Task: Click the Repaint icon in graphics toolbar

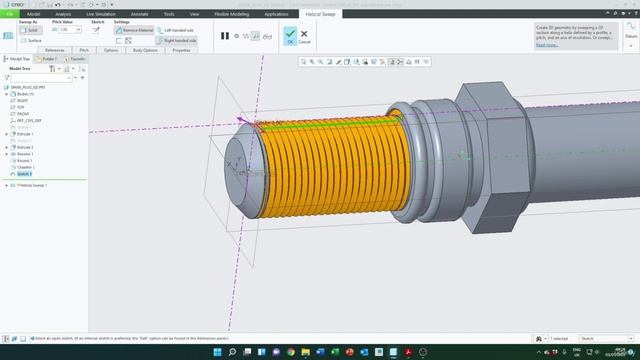Action: tap(330, 62)
